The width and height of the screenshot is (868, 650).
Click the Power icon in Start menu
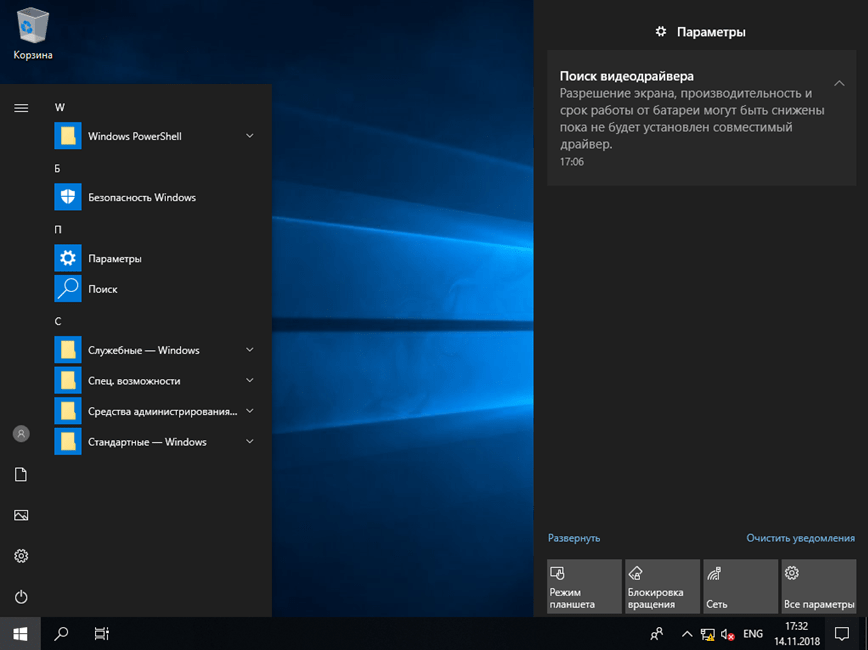click(21, 597)
